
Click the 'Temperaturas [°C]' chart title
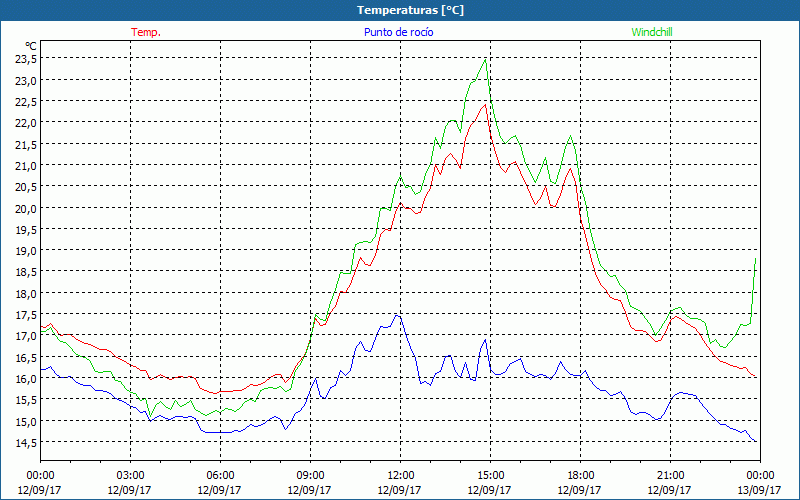pos(410,10)
